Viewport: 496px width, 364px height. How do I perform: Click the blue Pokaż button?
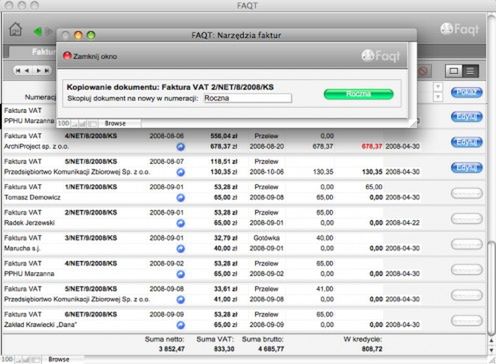click(x=466, y=92)
